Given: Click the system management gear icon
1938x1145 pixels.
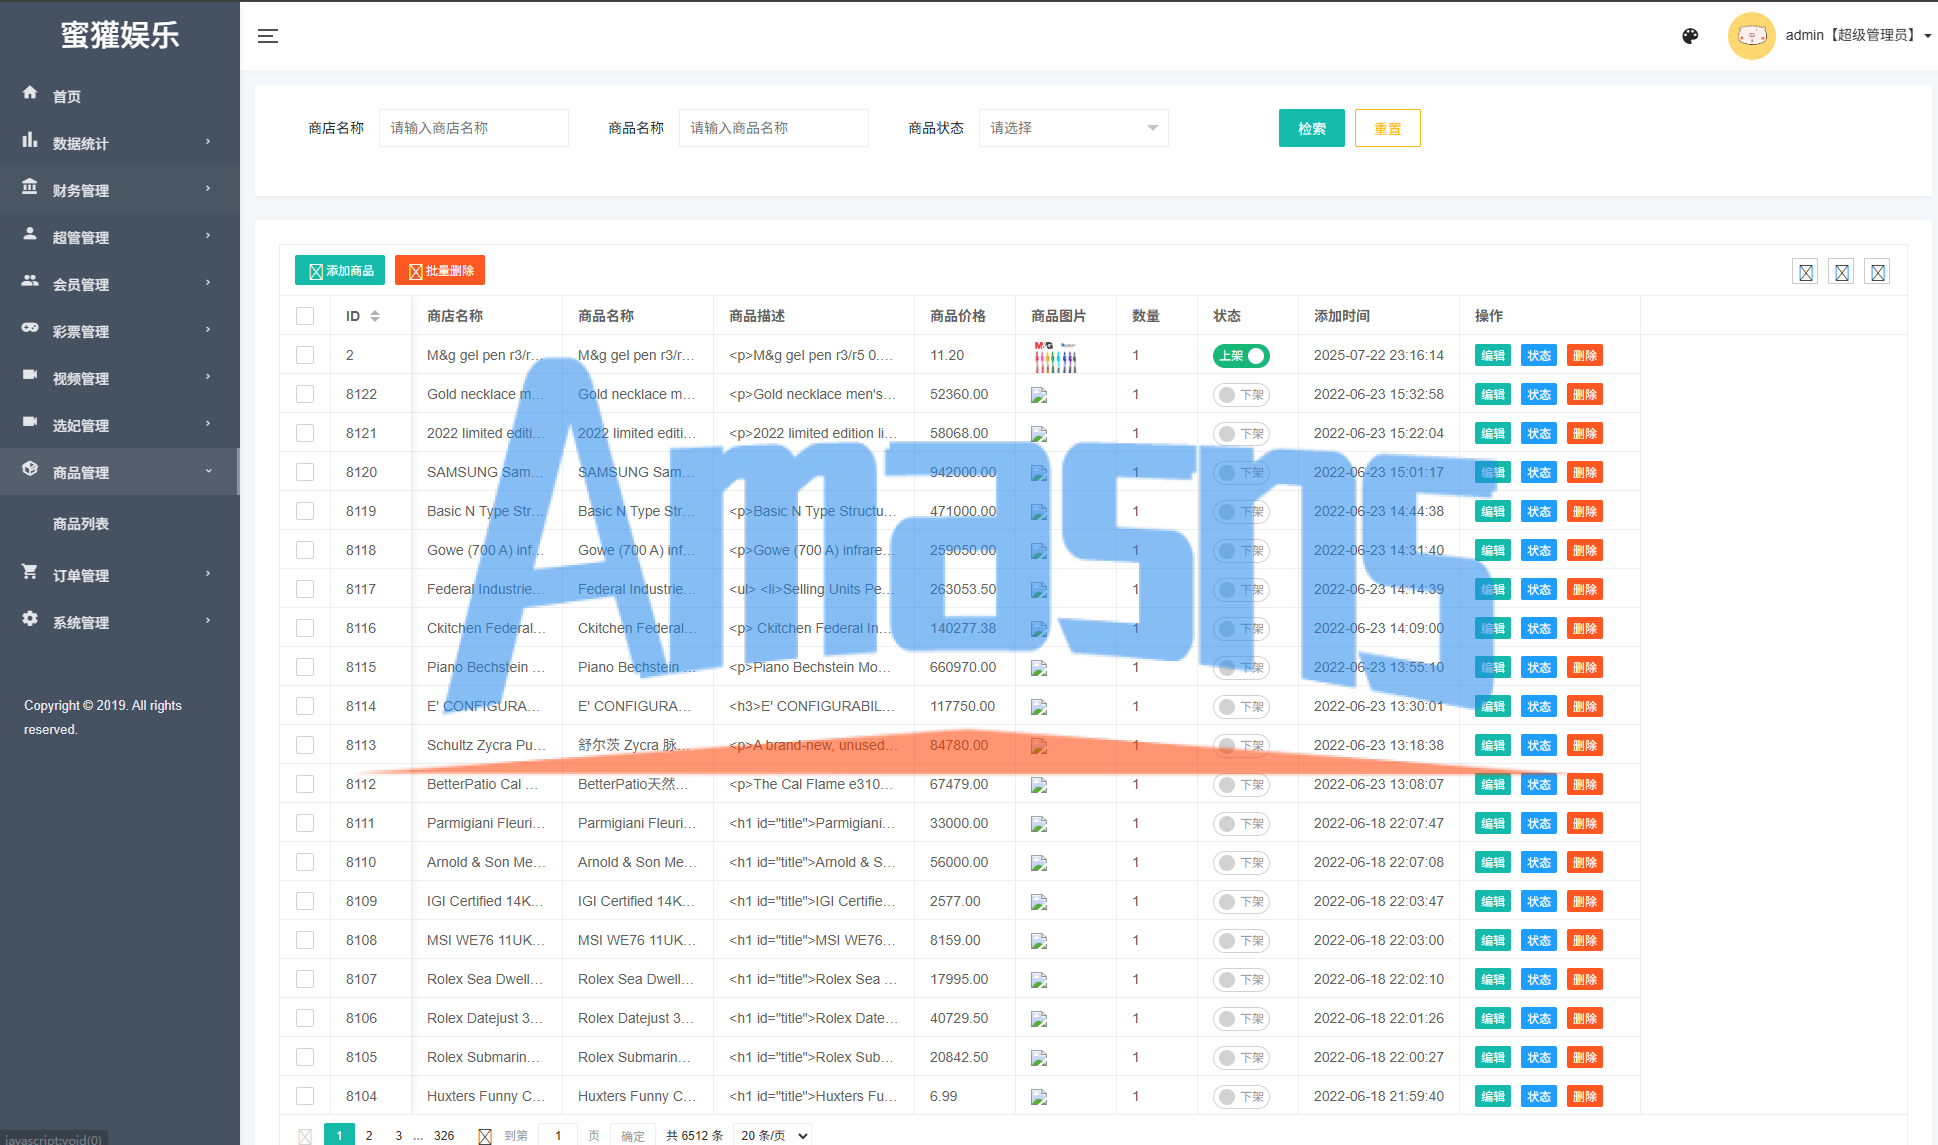Looking at the screenshot, I should 30,619.
